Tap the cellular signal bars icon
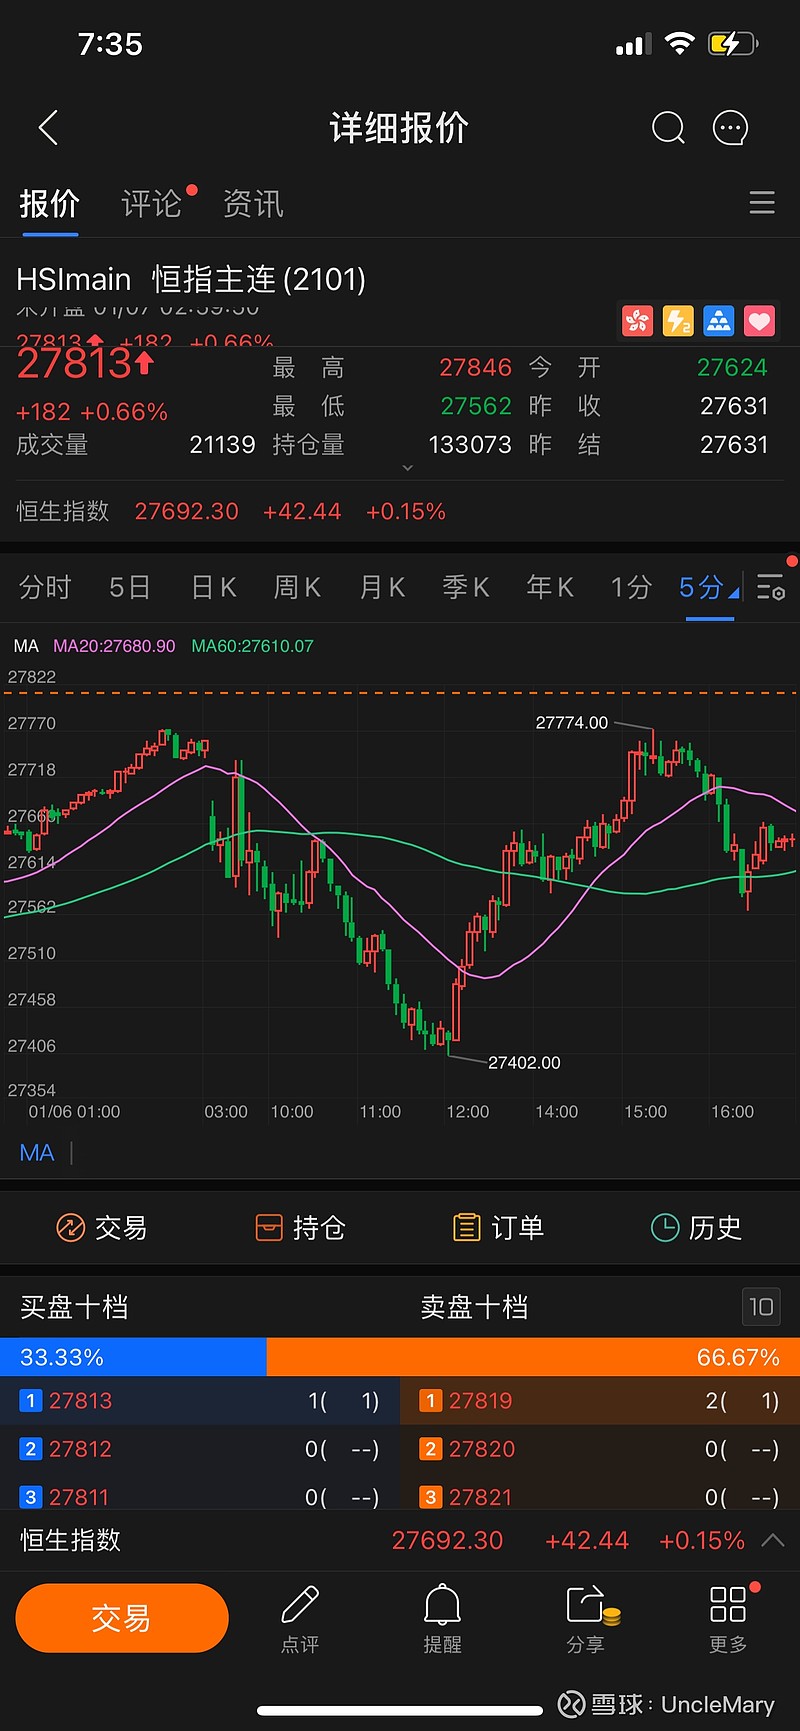800x1731 pixels. [x=633, y=45]
